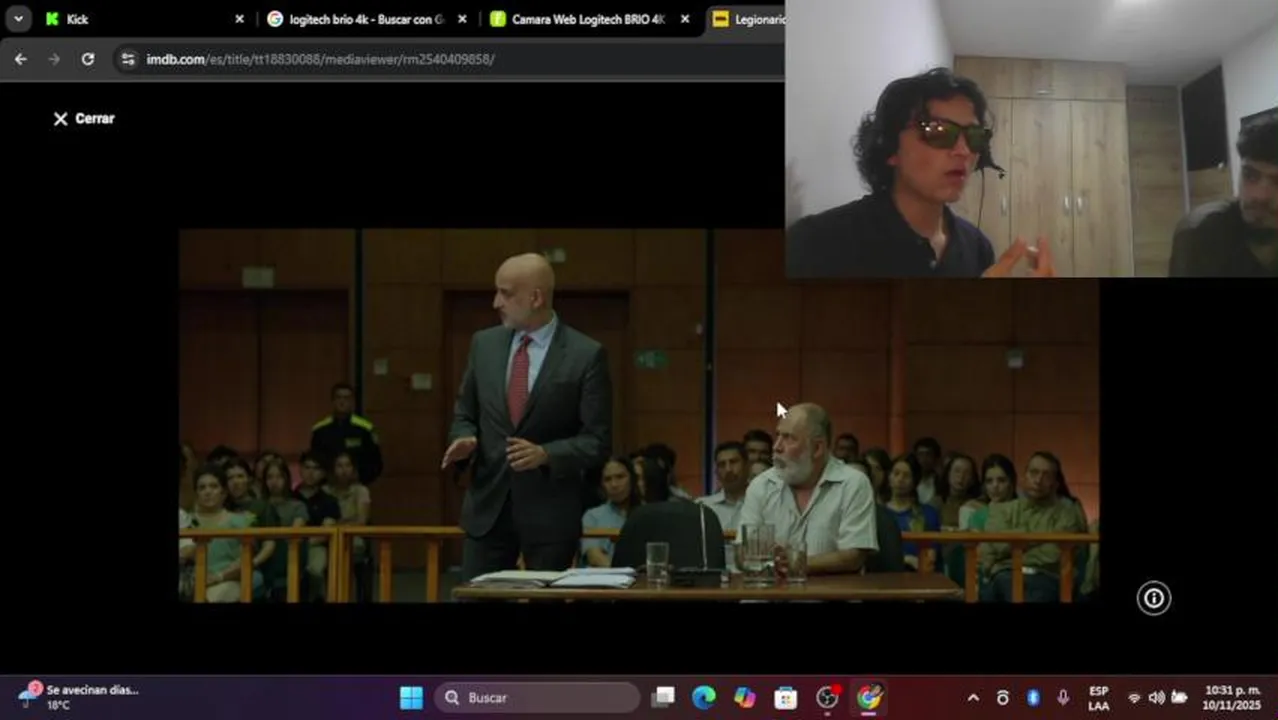Click the circular tray icon next to the chevron
The image size is (1278, 720).
click(1003, 698)
